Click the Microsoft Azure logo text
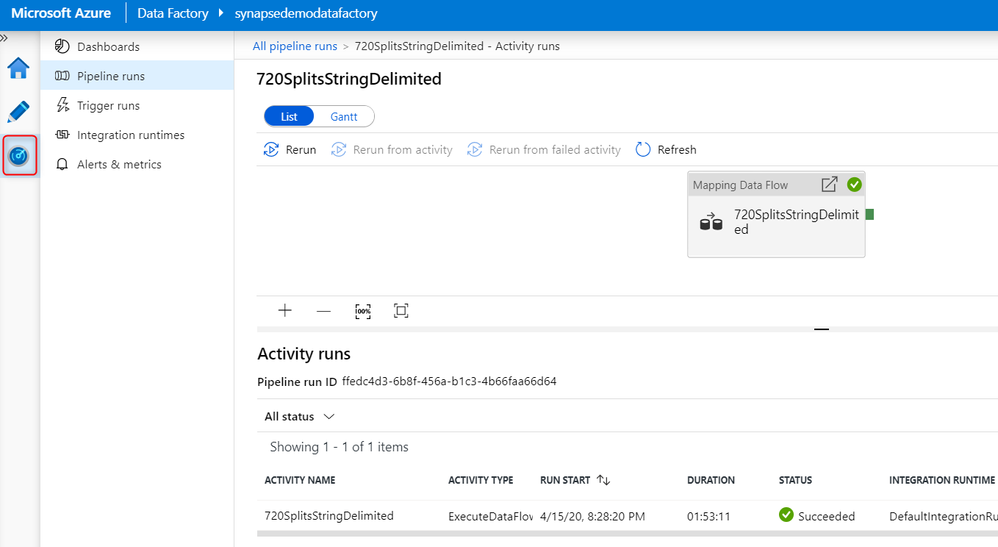 [x=61, y=13]
